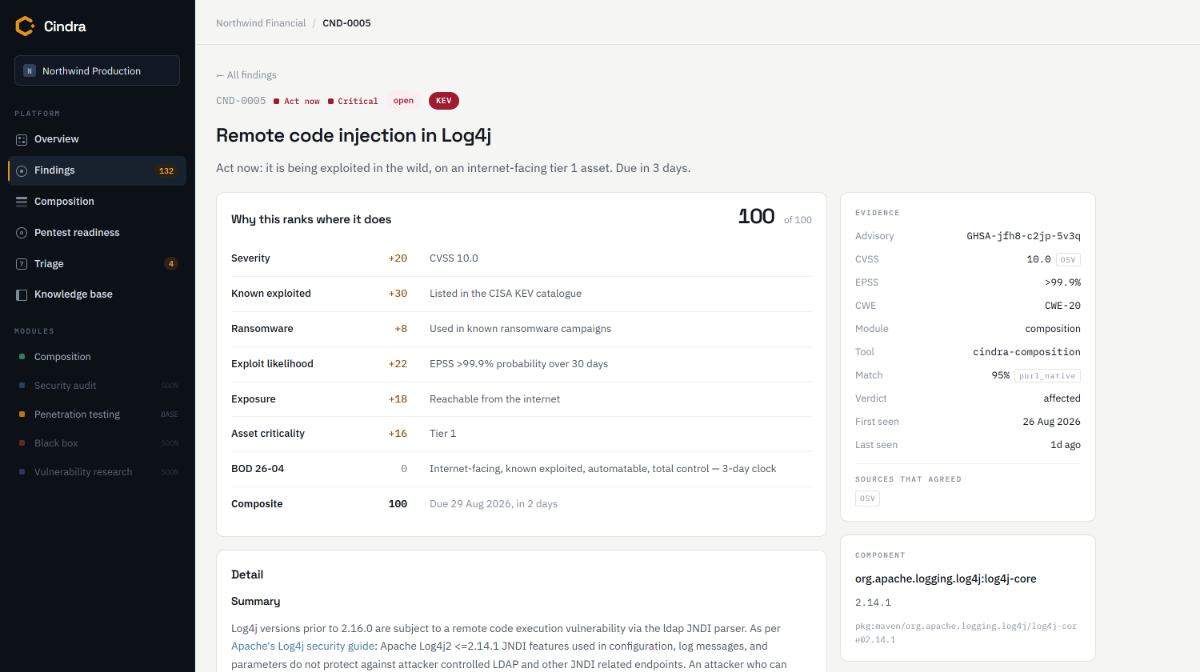
Task: Click the OSV tag next to CVSS
Action: tap(1068, 259)
